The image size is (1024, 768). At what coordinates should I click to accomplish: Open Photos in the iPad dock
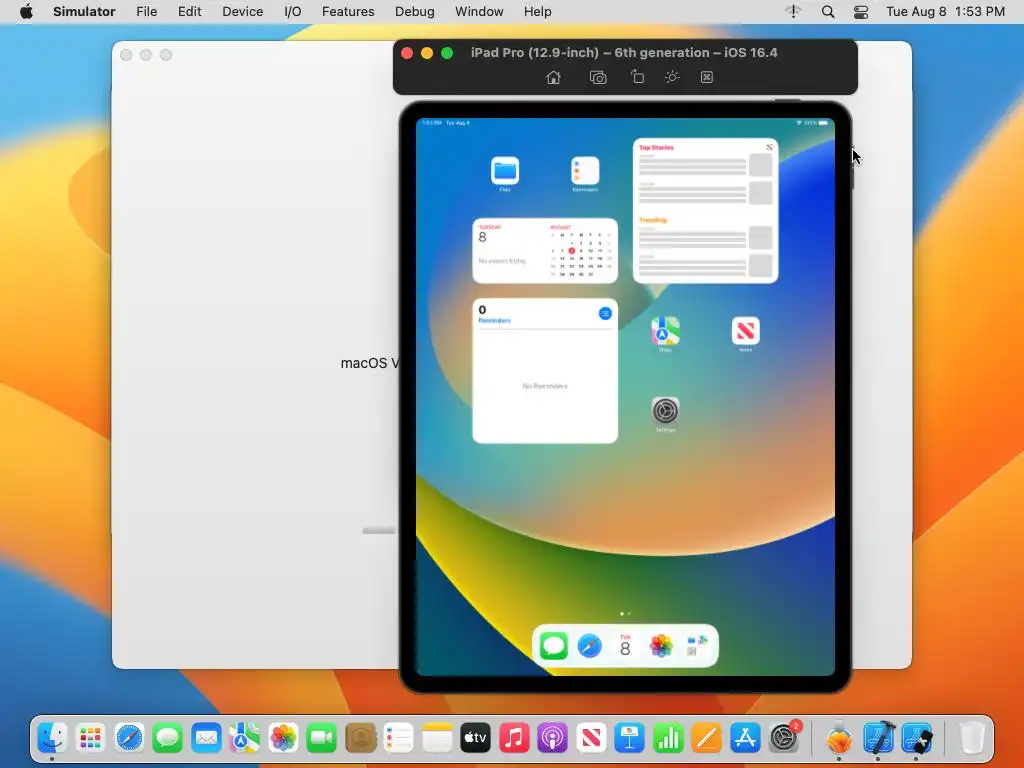click(661, 647)
